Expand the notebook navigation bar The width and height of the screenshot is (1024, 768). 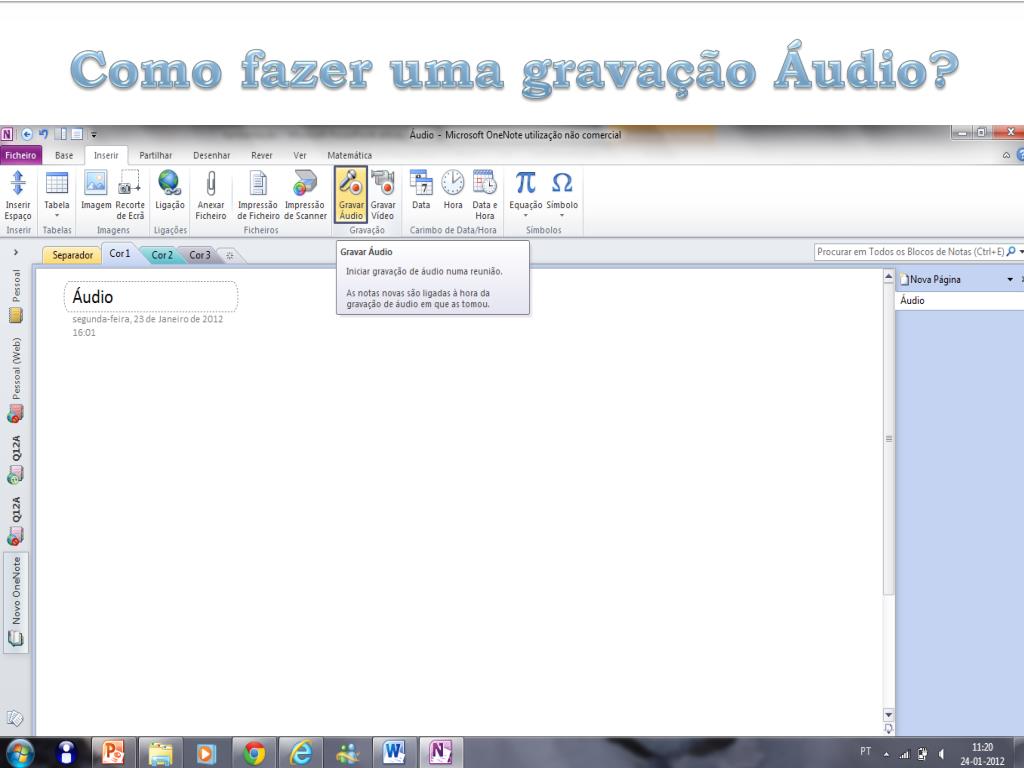16,252
